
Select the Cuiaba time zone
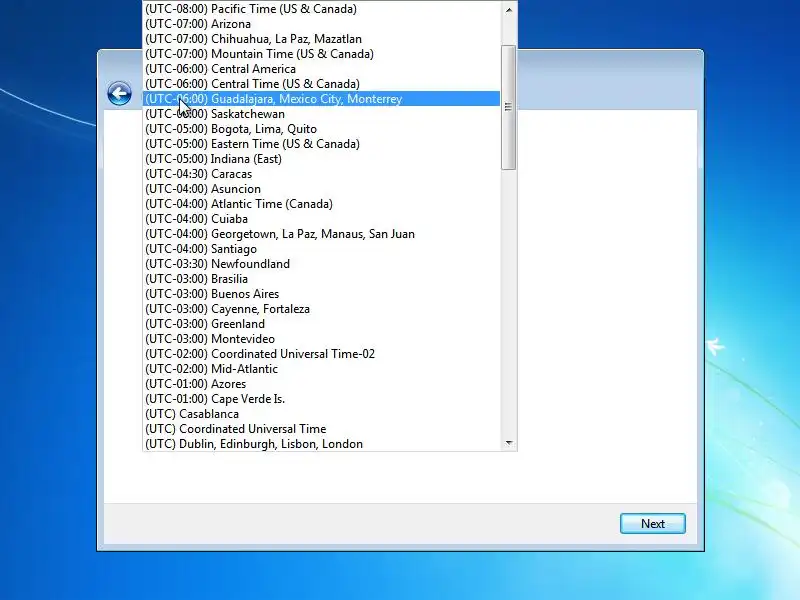point(321,219)
